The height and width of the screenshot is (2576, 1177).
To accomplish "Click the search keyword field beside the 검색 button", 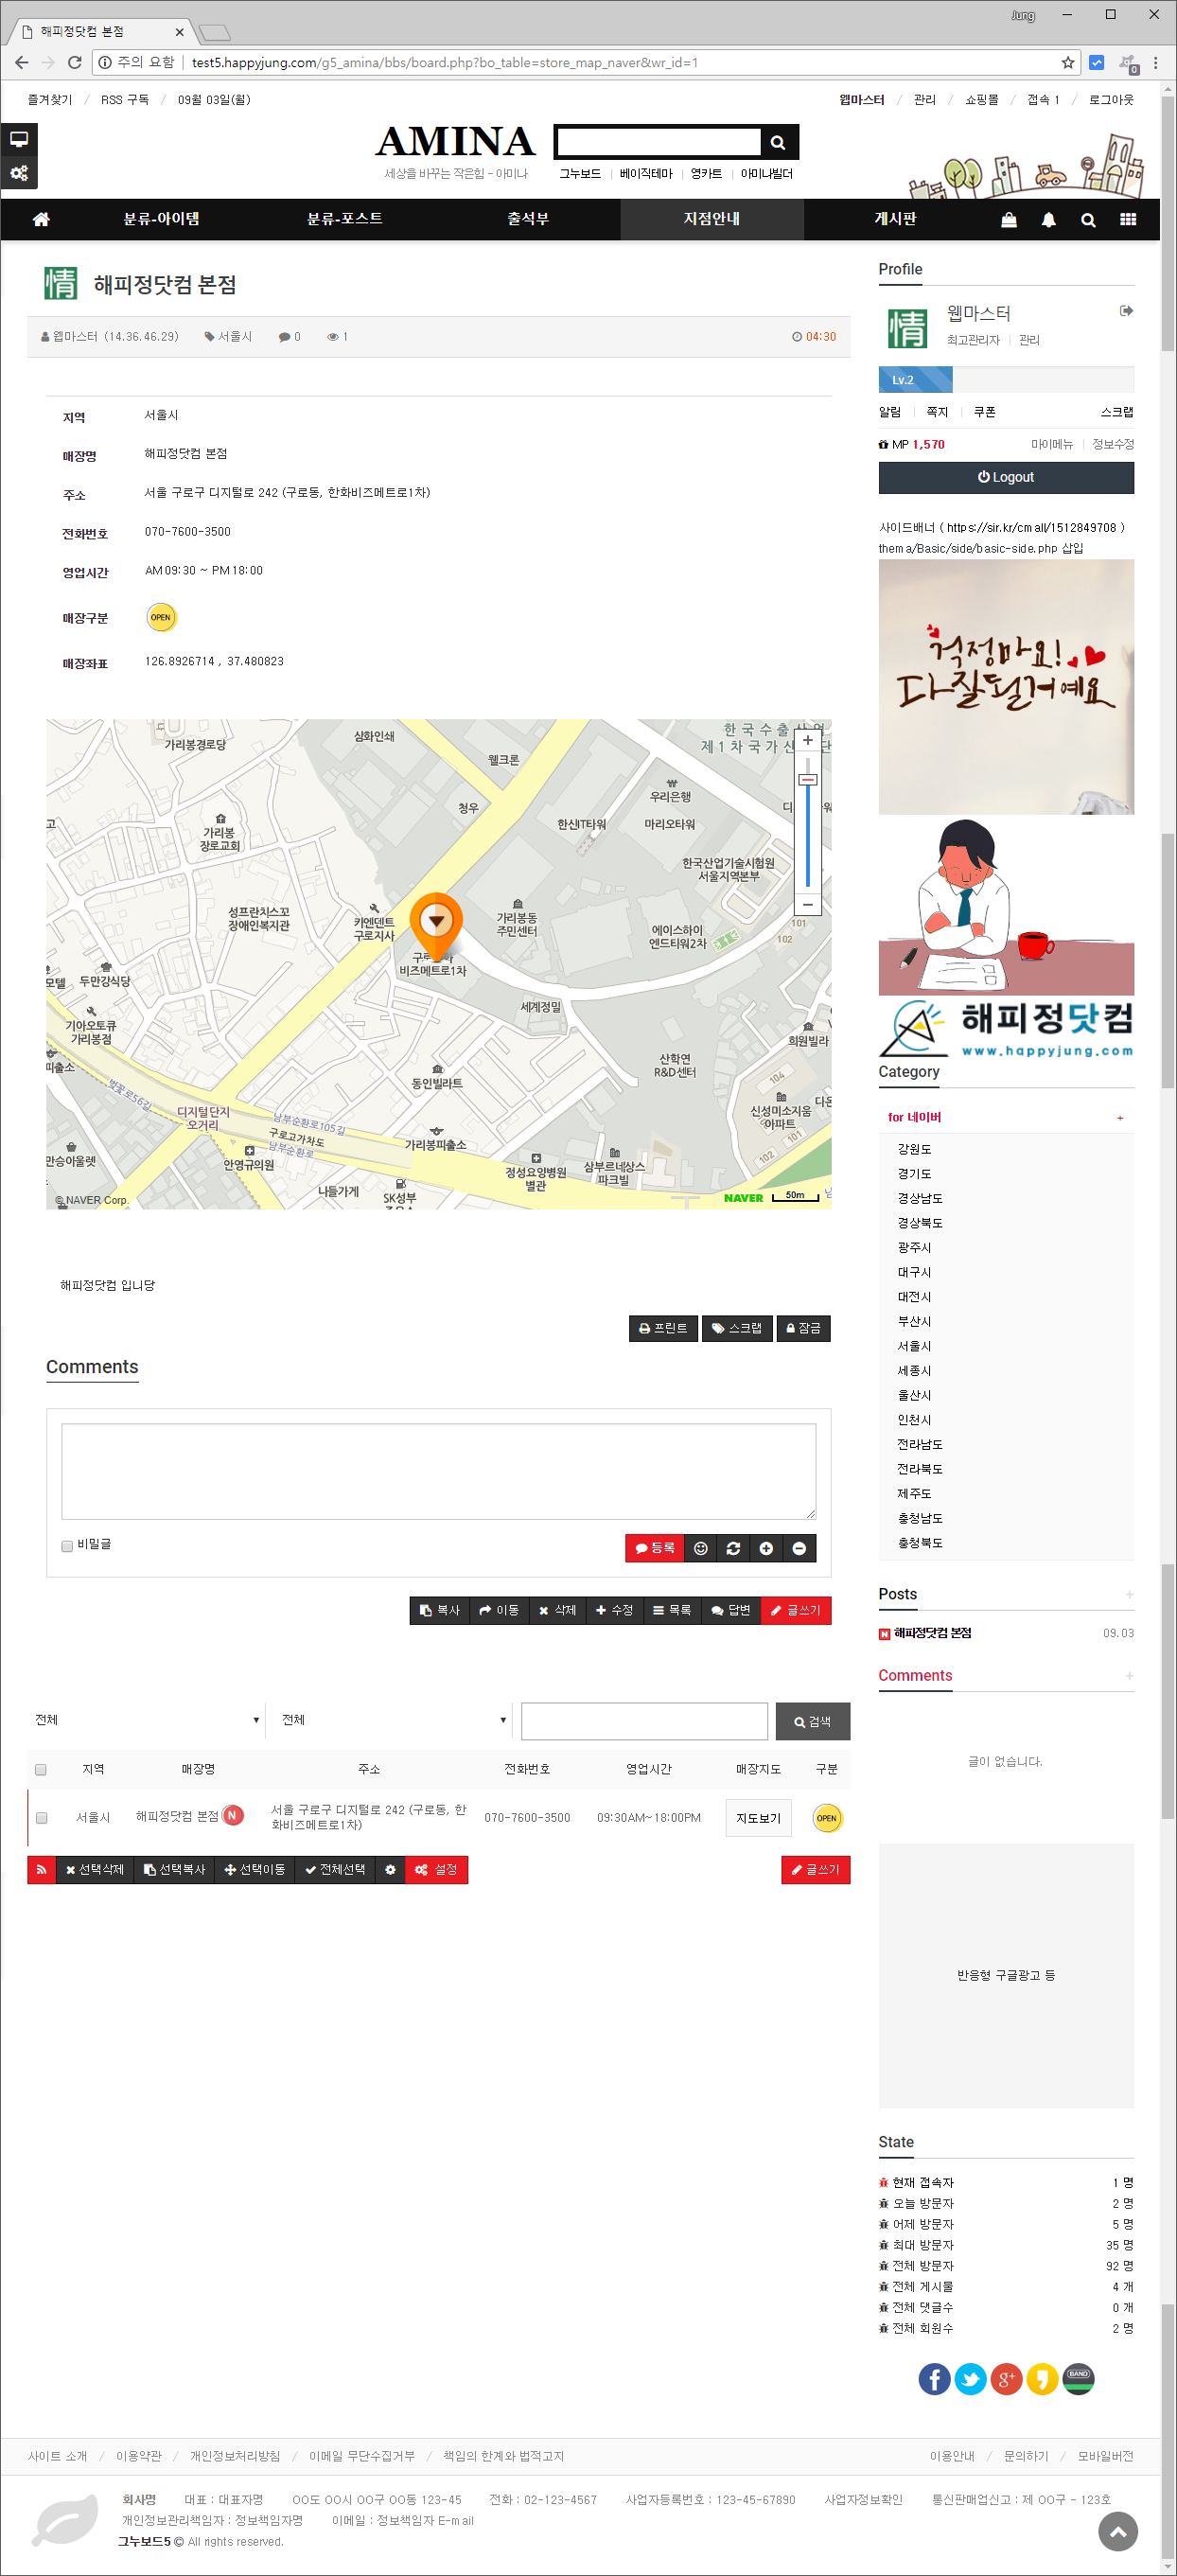I will 644,1721.
